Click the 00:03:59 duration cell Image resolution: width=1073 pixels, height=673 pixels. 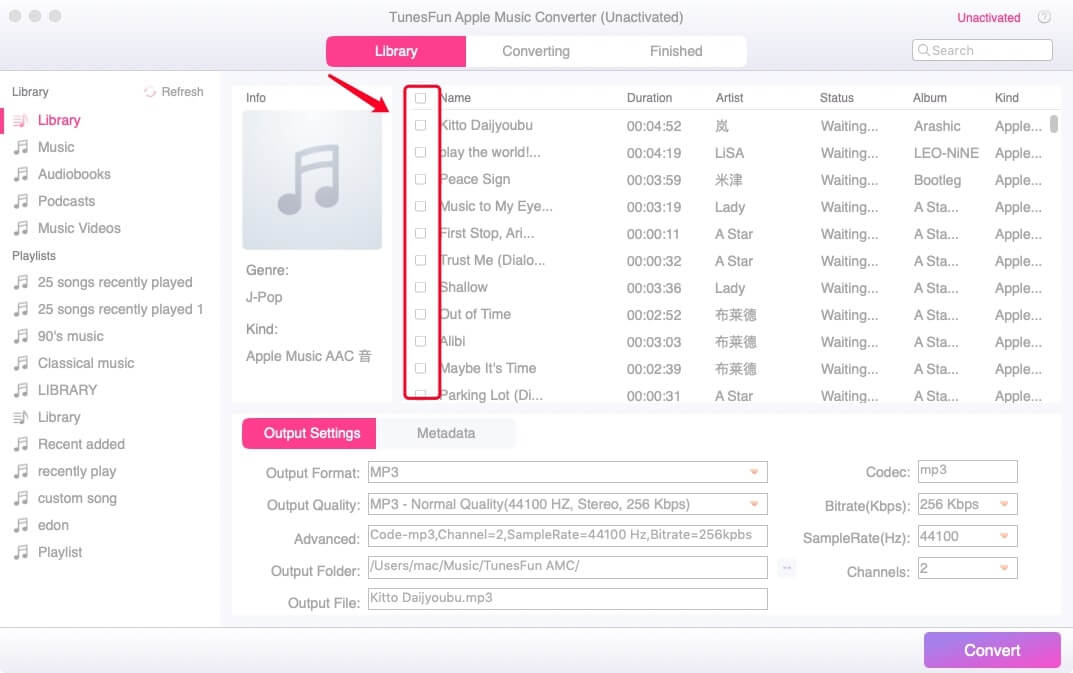pos(654,180)
